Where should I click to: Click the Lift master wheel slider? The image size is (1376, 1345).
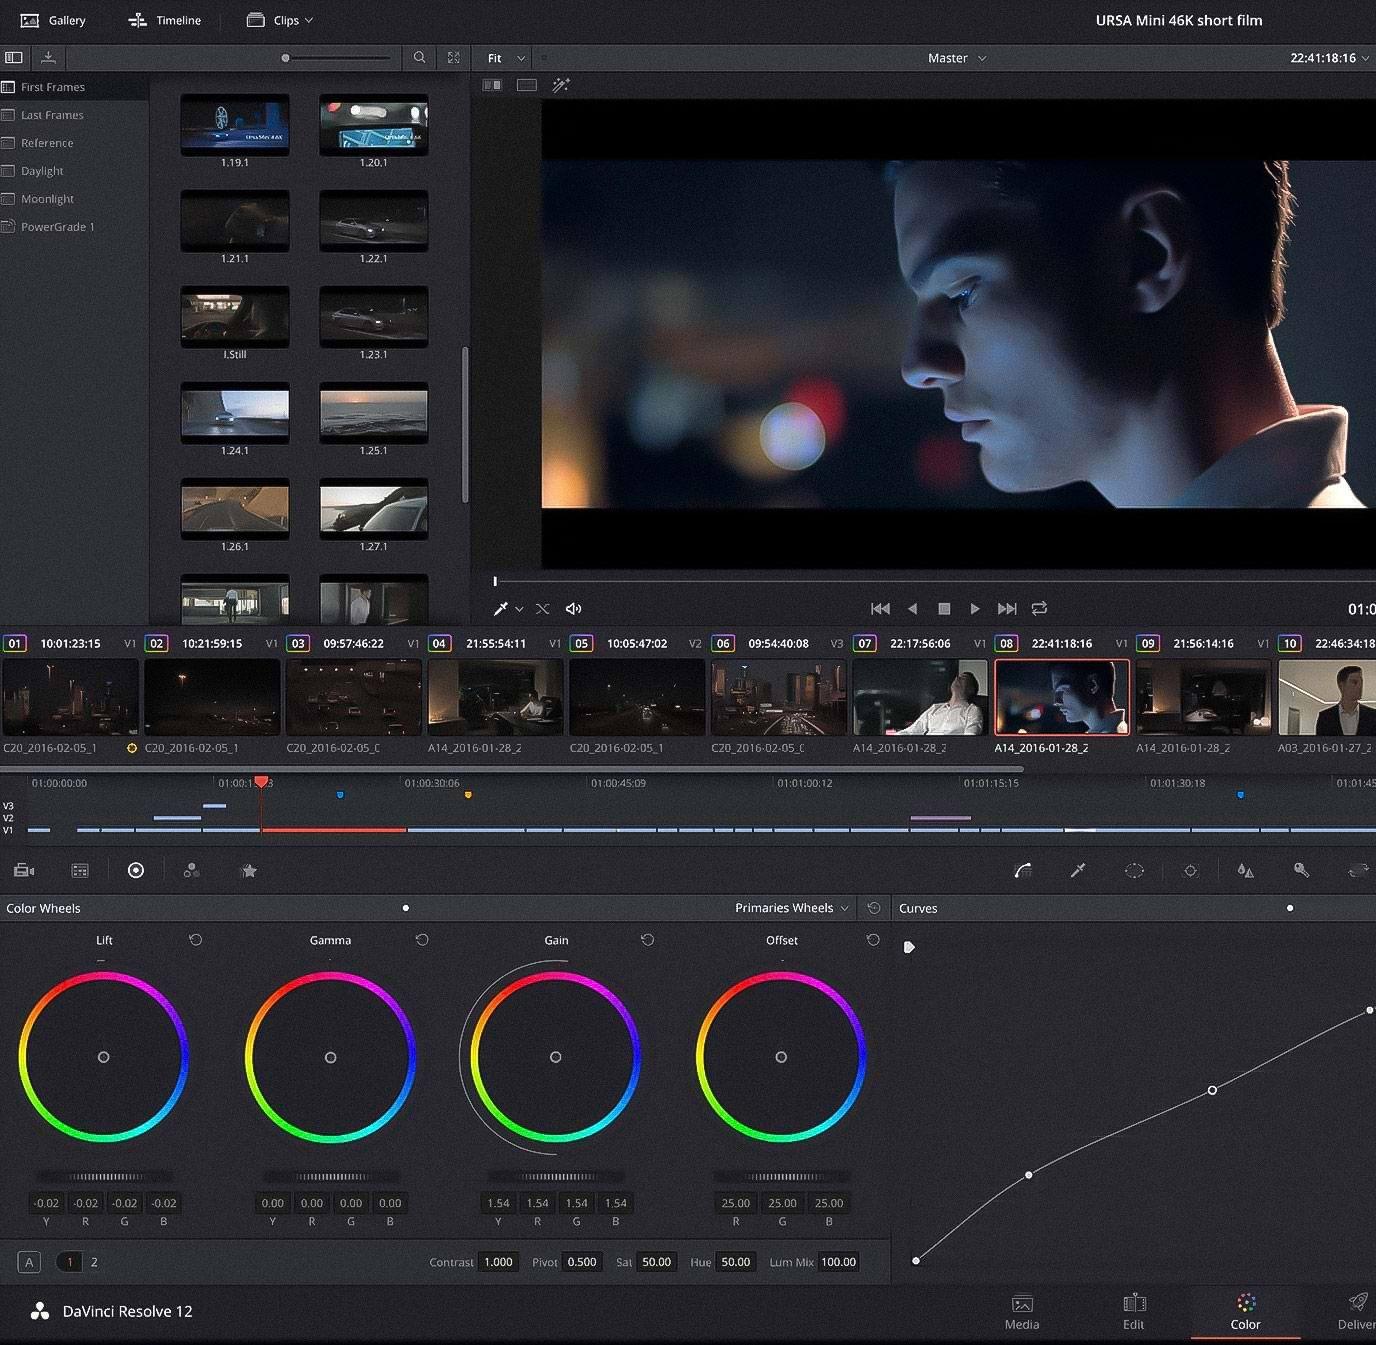(x=104, y=1177)
